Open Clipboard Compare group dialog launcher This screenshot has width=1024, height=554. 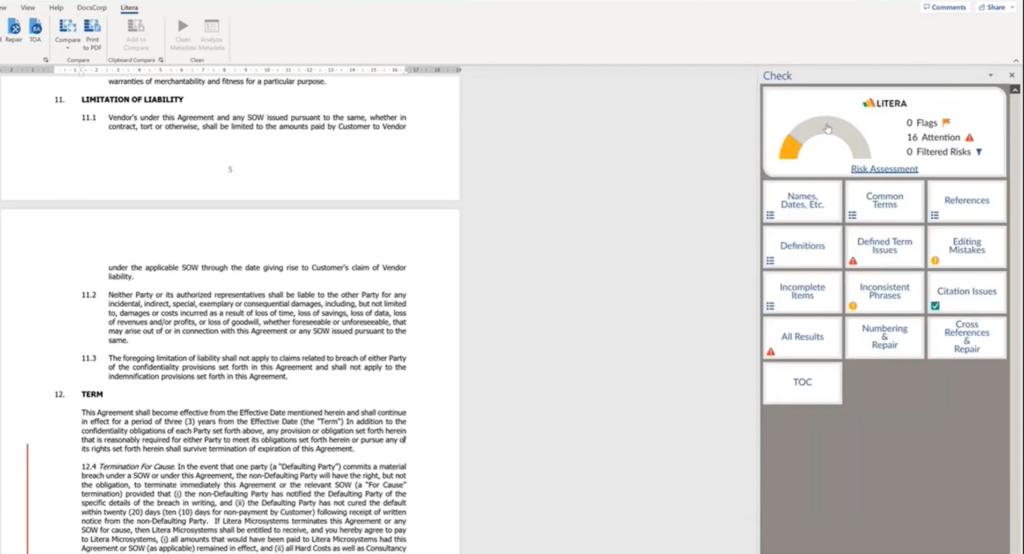[x=161, y=60]
